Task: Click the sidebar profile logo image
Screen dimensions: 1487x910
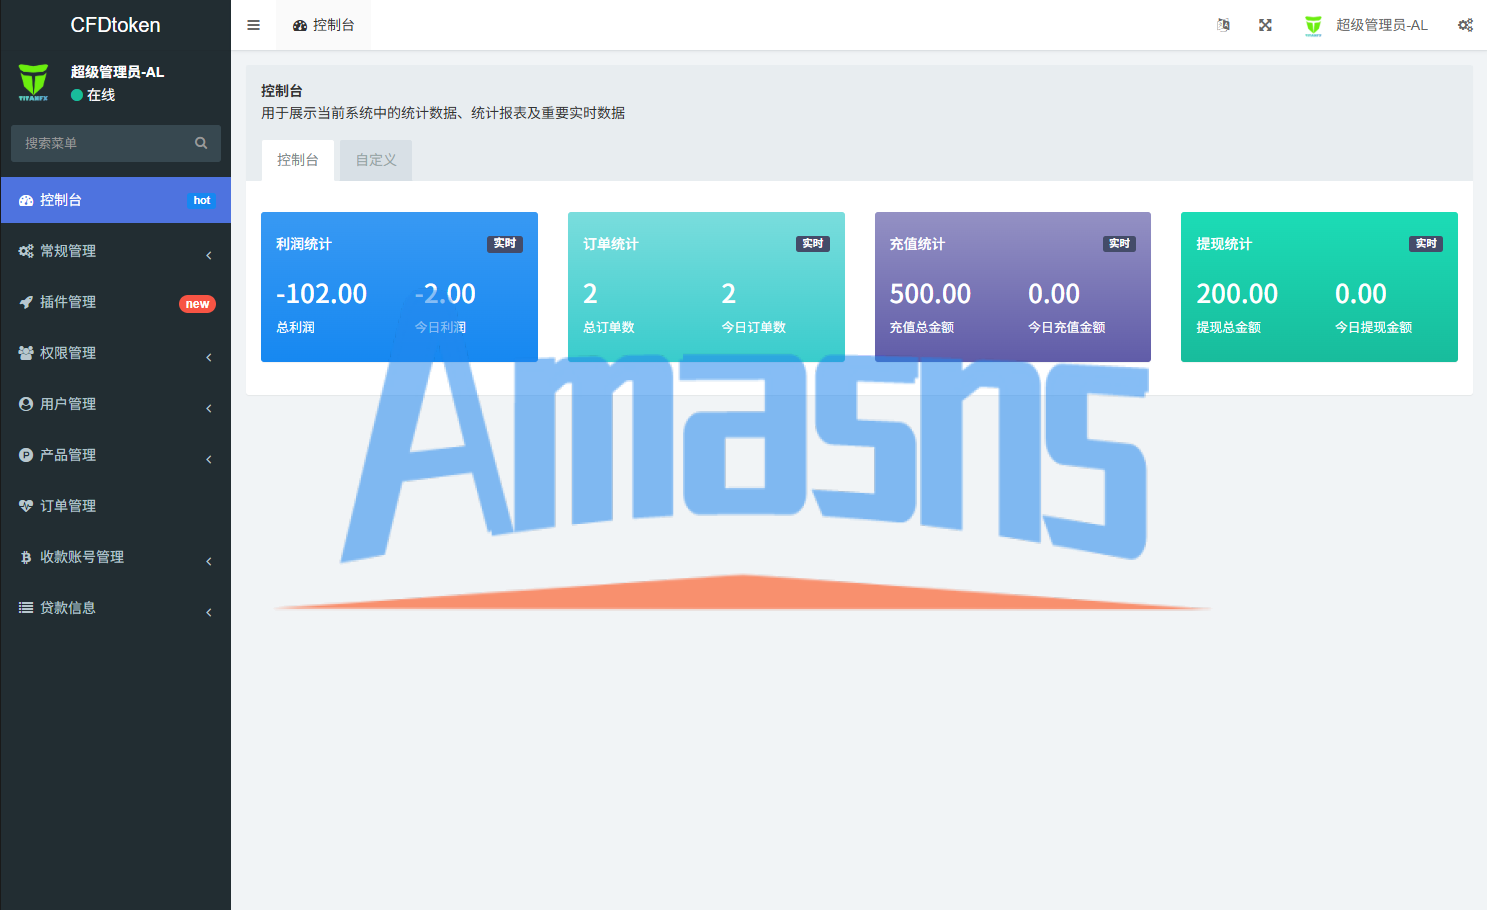Action: coord(33,83)
